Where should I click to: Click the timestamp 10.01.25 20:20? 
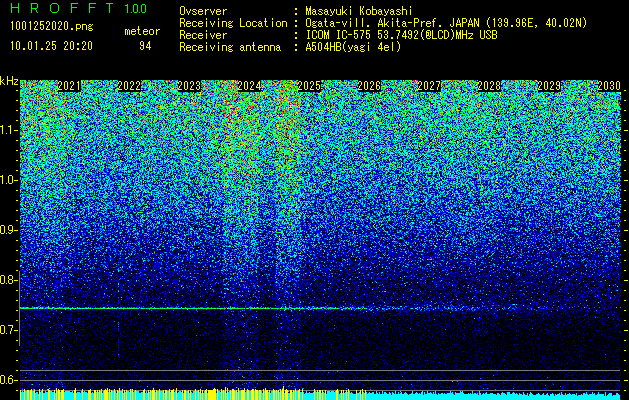tap(51, 46)
